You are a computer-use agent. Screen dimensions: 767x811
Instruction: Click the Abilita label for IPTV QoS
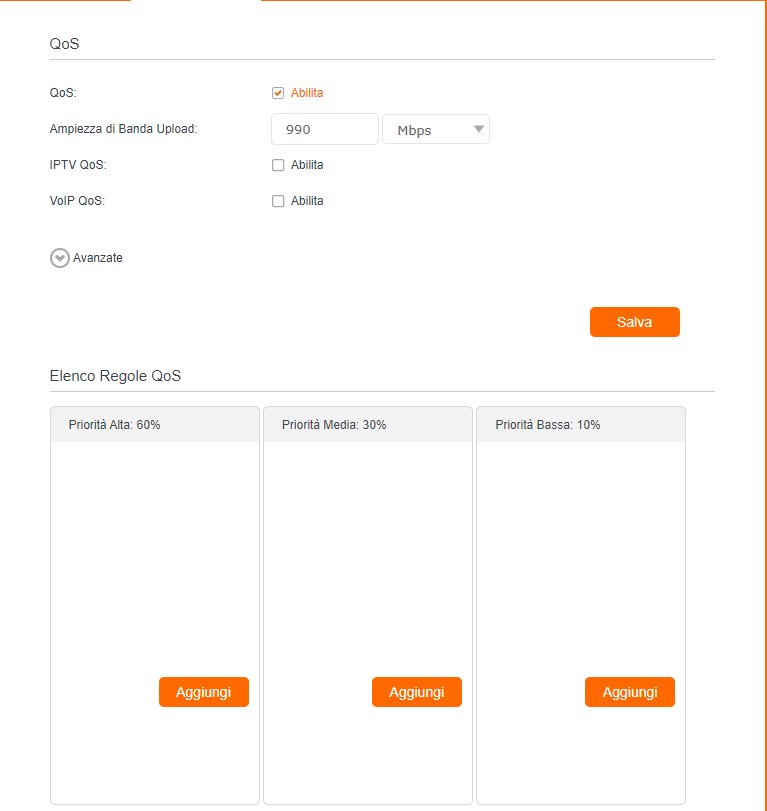click(x=307, y=165)
